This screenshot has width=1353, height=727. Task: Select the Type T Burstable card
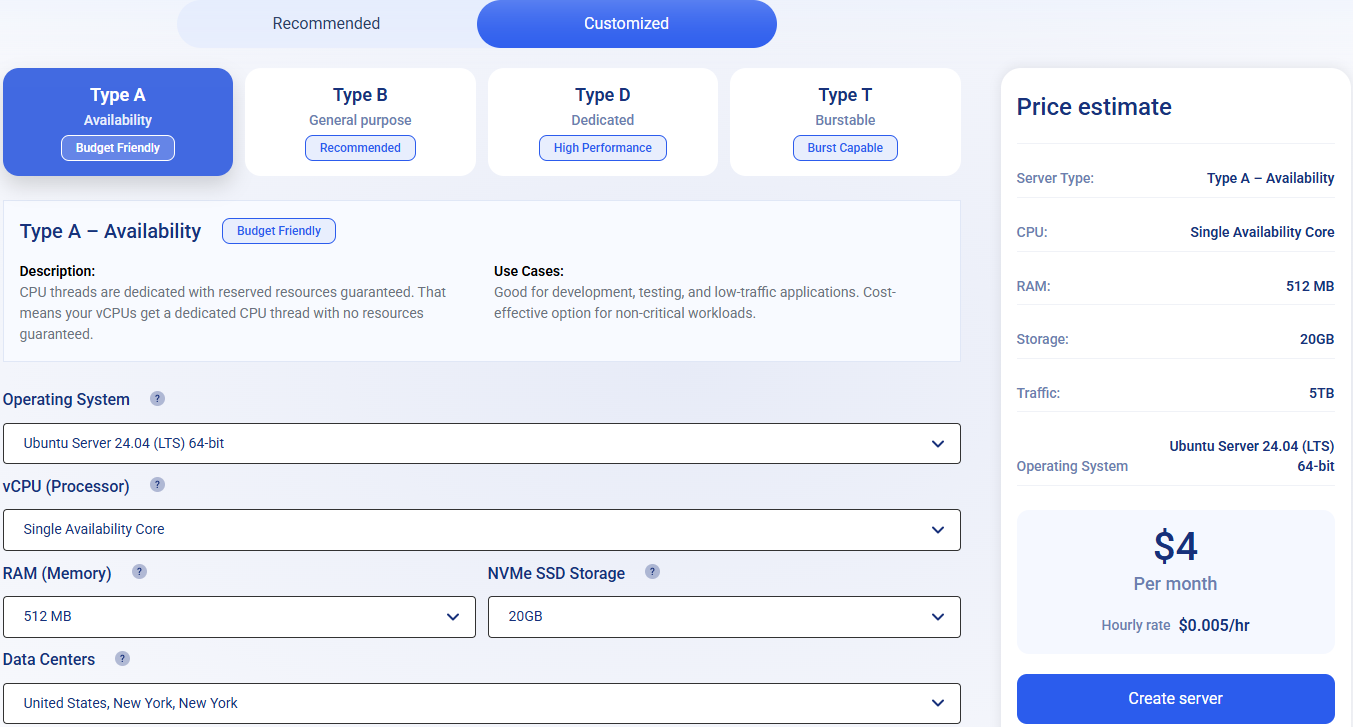point(845,122)
